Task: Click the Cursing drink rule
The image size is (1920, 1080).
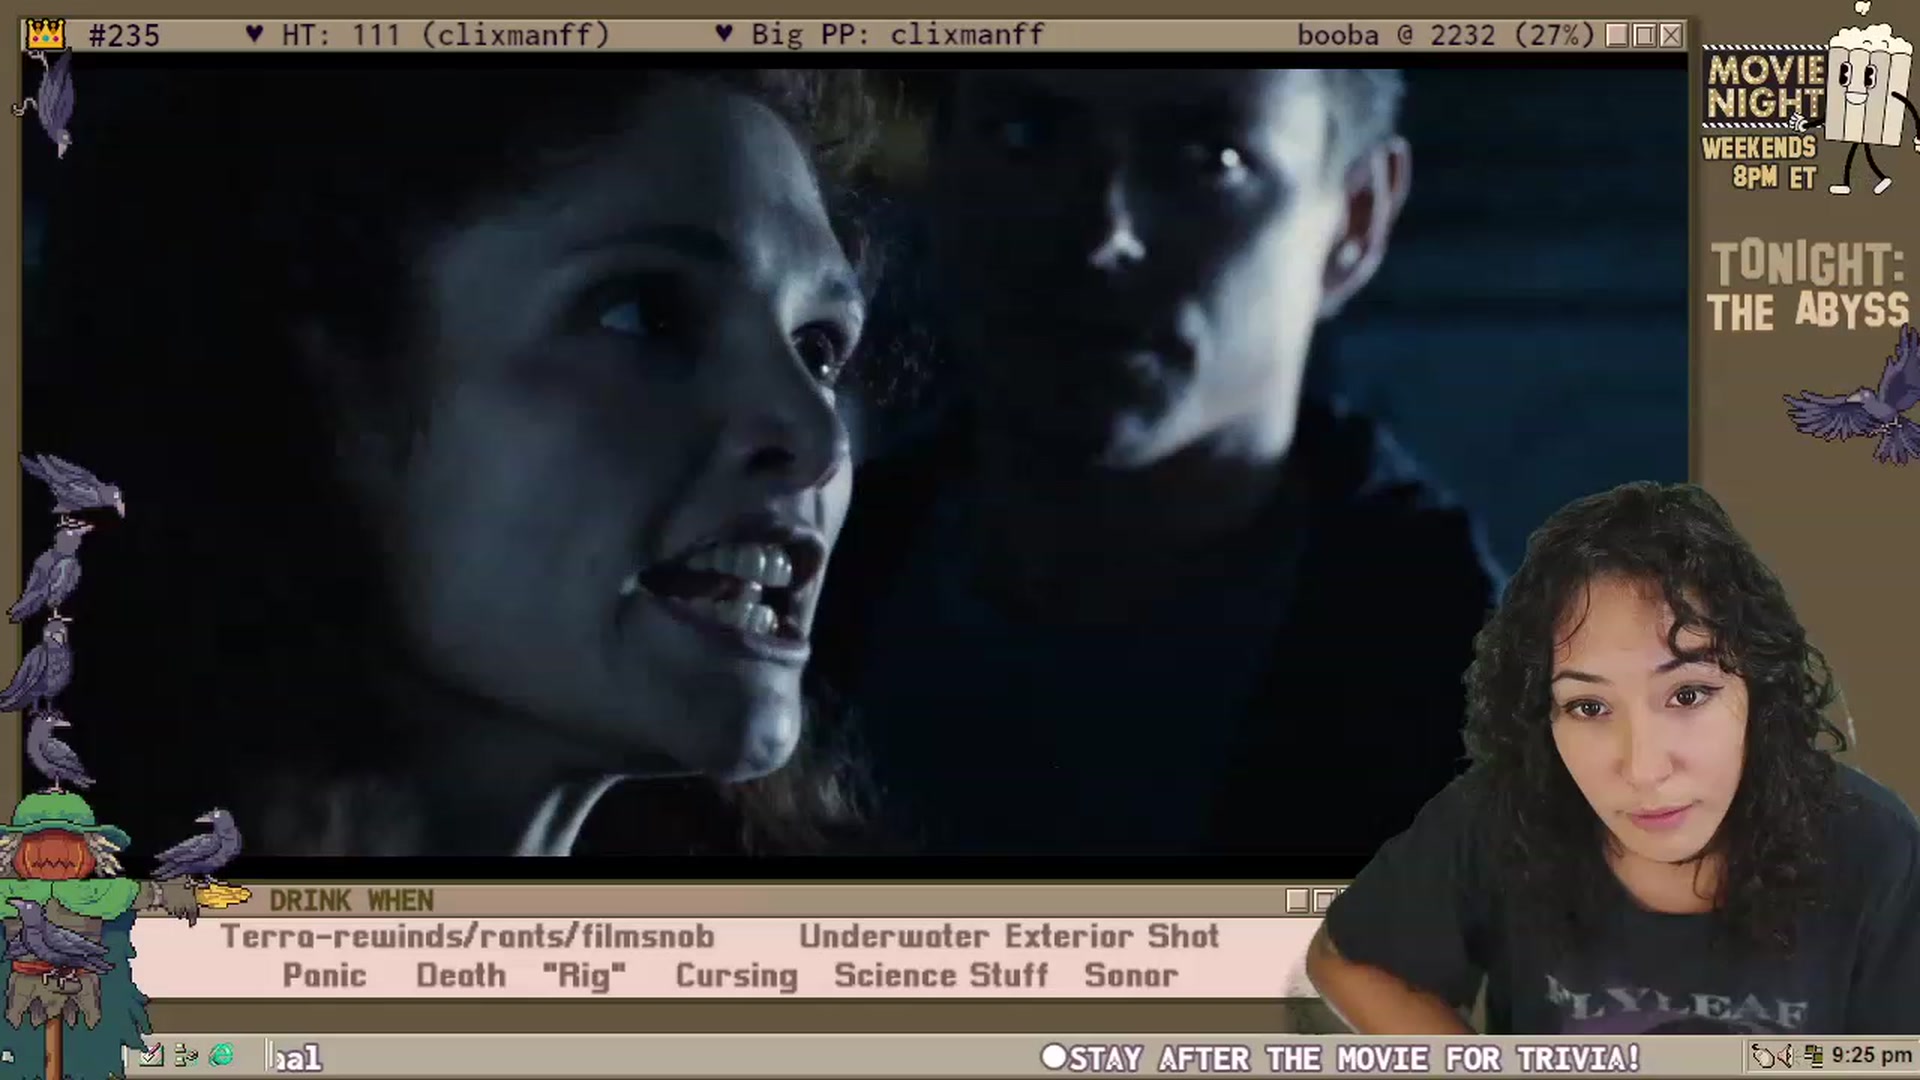Action: [x=736, y=975]
